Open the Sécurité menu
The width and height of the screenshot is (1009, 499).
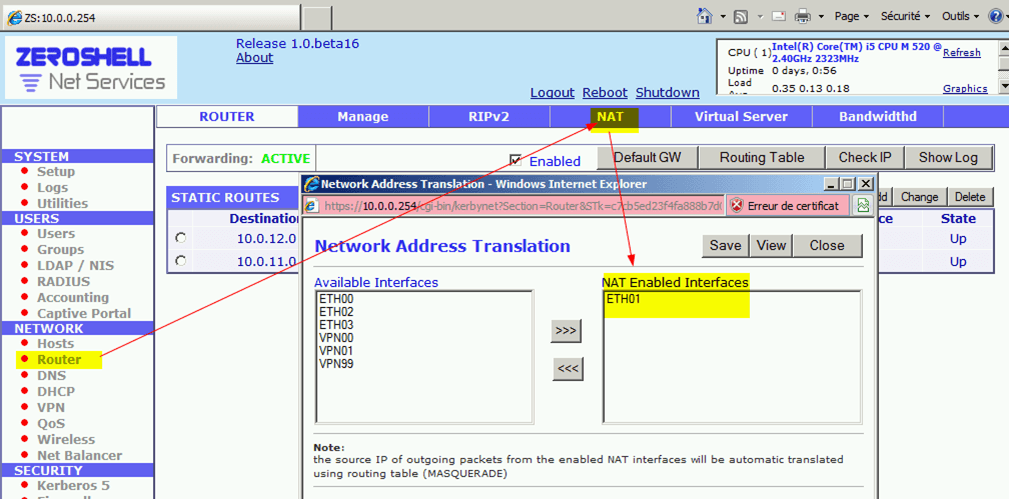point(905,17)
